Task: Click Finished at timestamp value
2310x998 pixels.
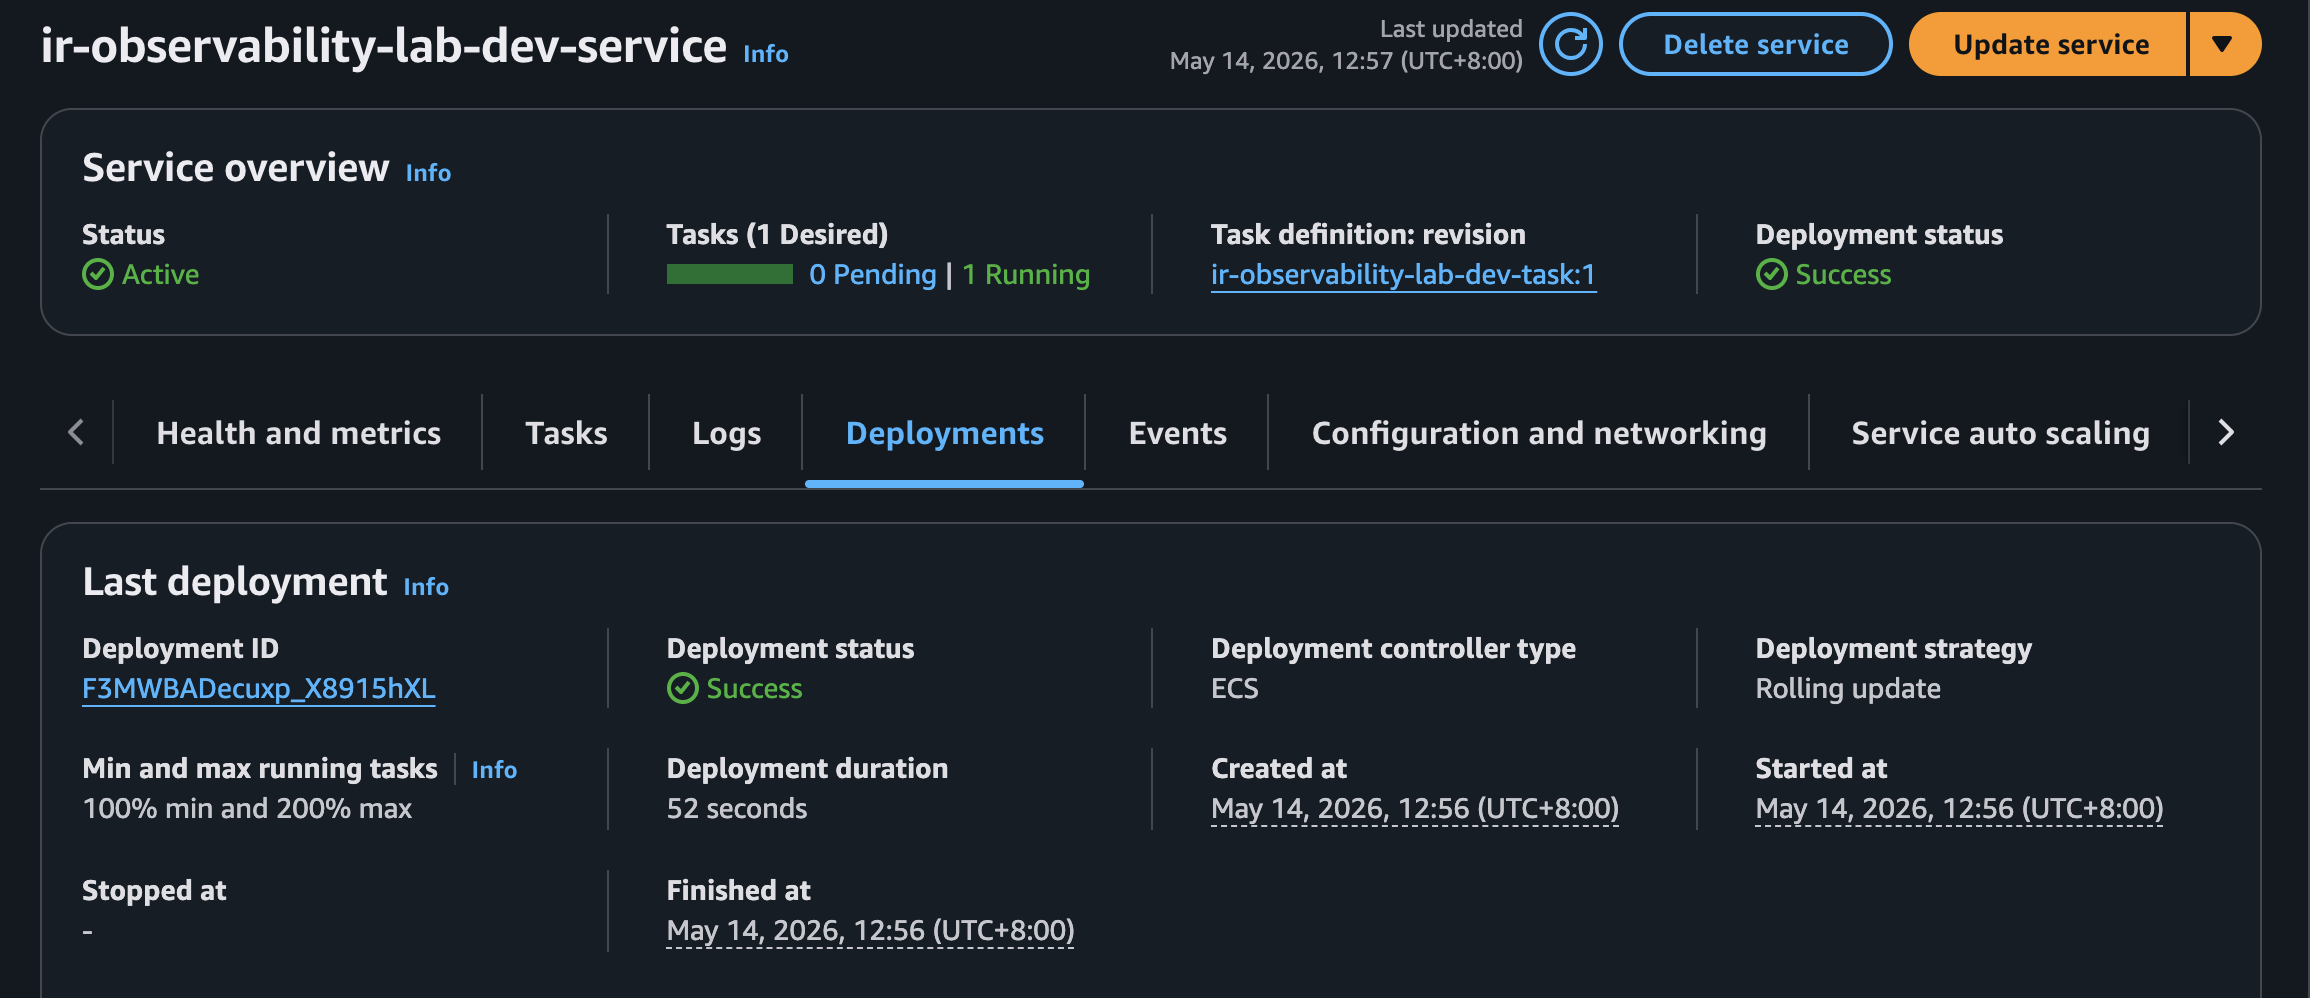Action: tap(870, 931)
